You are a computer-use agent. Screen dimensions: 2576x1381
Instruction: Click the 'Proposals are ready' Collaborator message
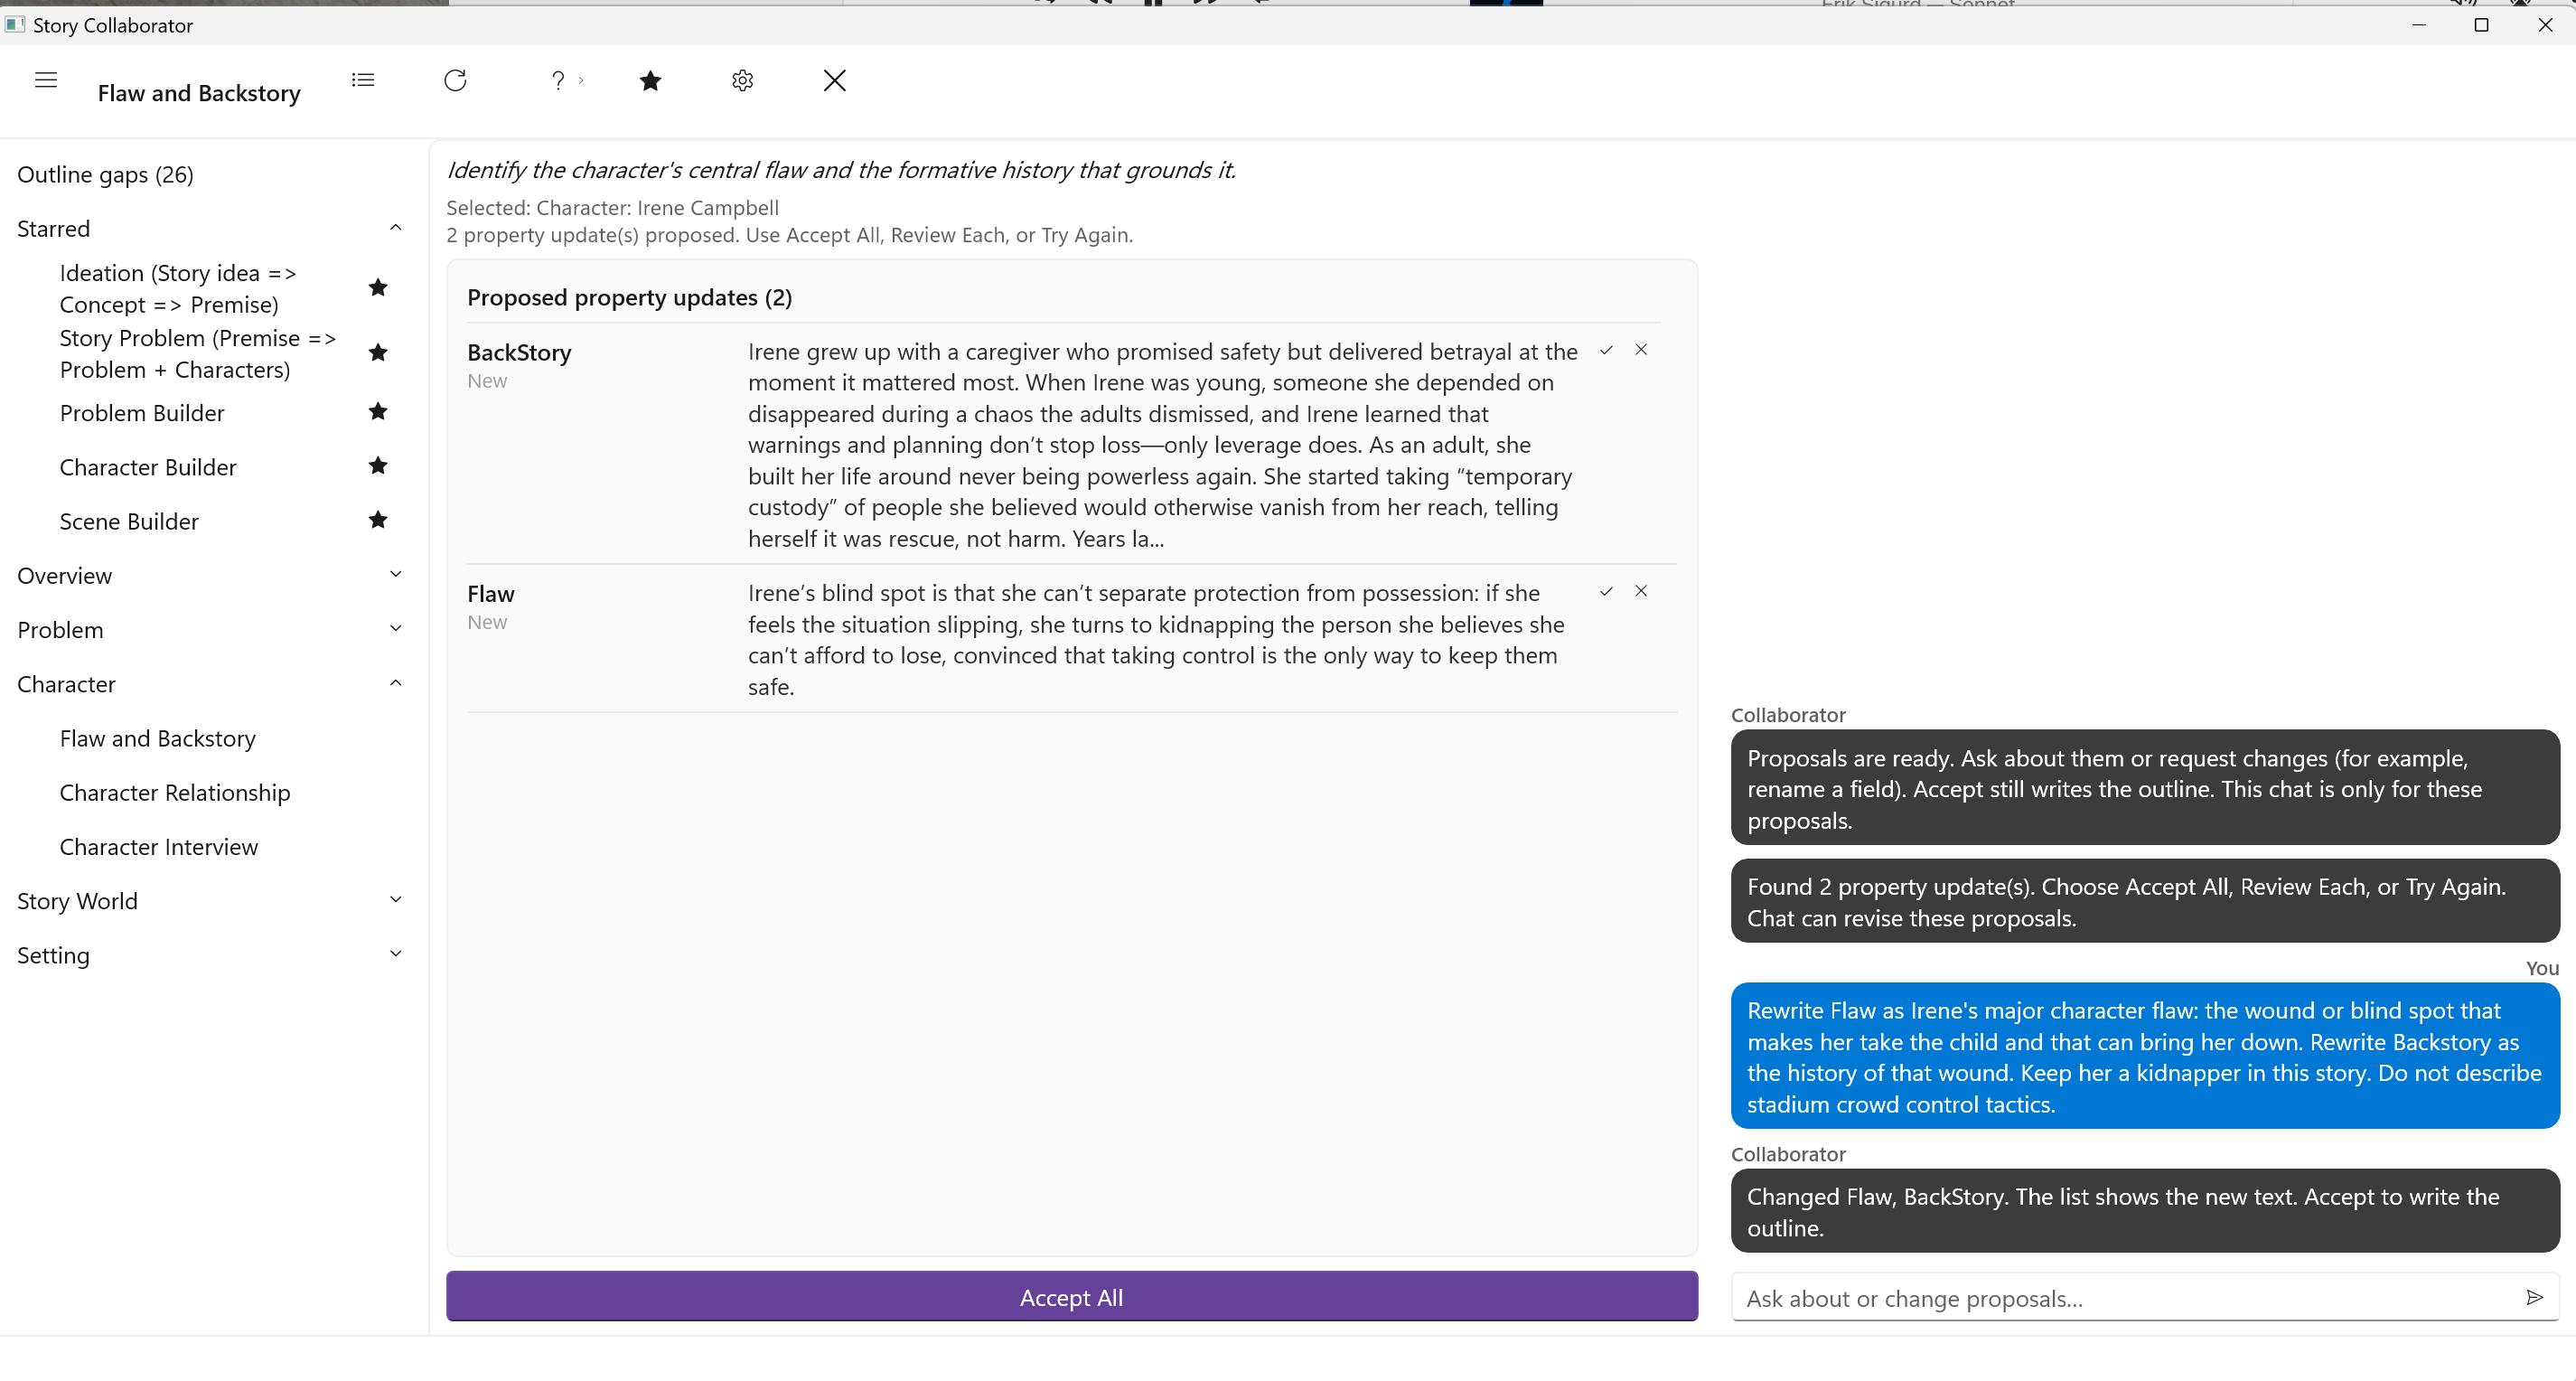click(2145, 788)
